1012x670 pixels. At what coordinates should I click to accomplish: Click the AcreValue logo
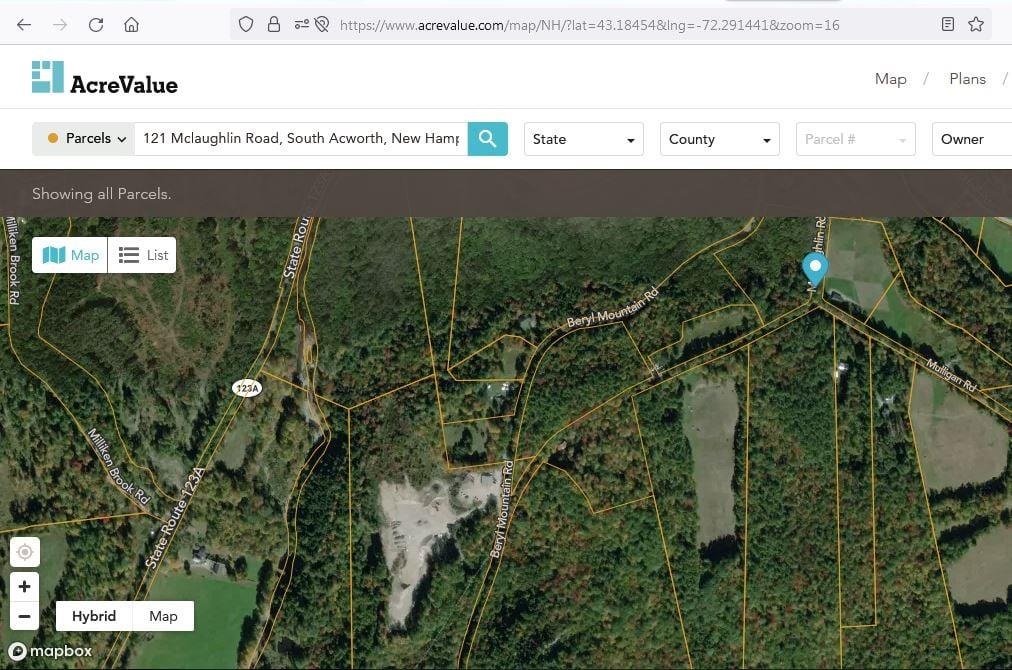coord(105,78)
